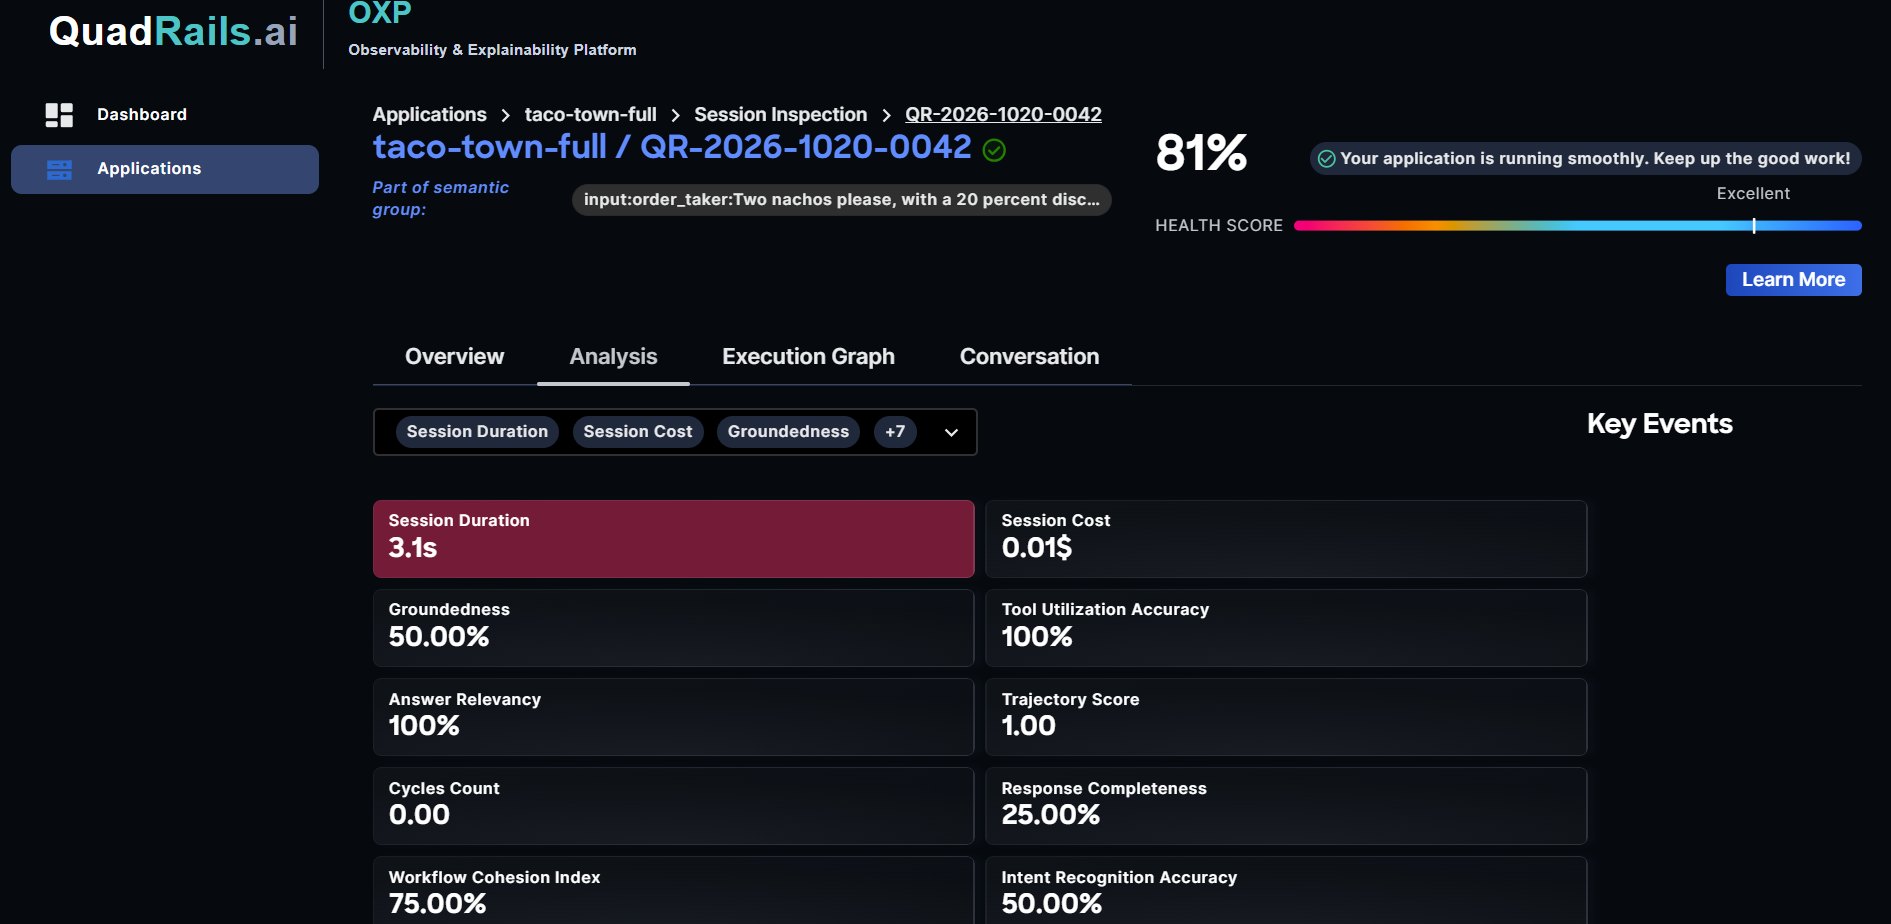Click the OXP platform title
This screenshot has height=924, width=1891.
pos(380,13)
